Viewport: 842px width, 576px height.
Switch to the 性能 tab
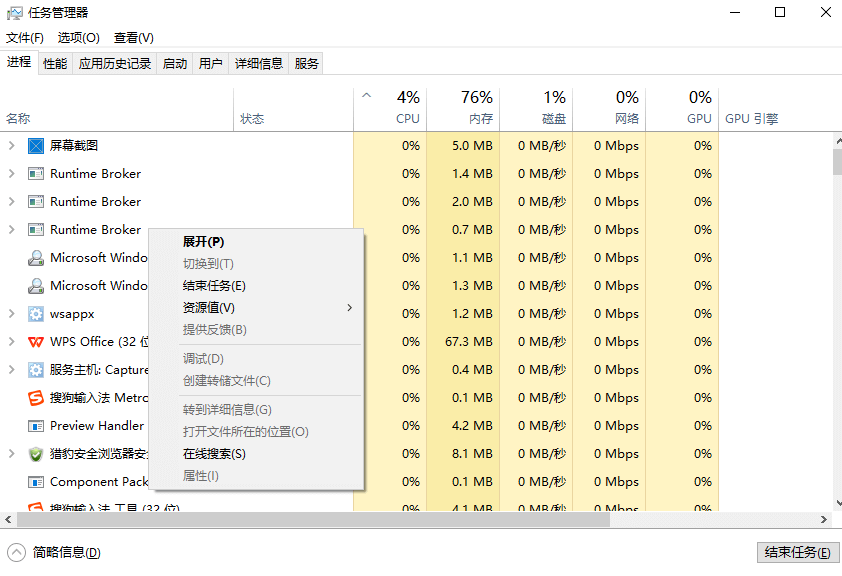[x=54, y=62]
